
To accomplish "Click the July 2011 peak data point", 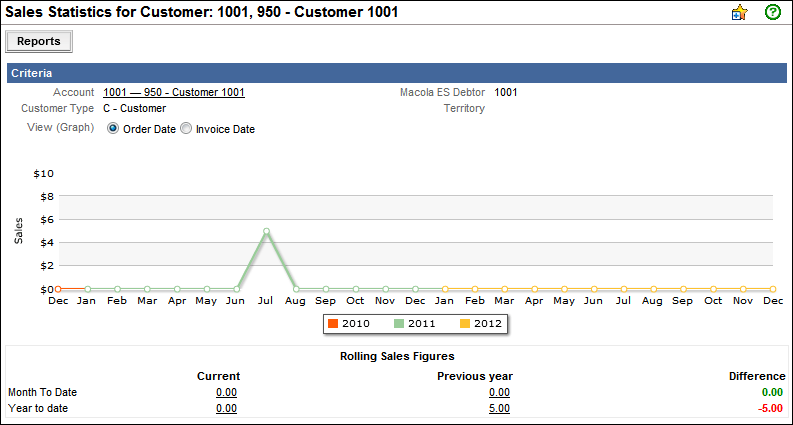I will coord(266,231).
